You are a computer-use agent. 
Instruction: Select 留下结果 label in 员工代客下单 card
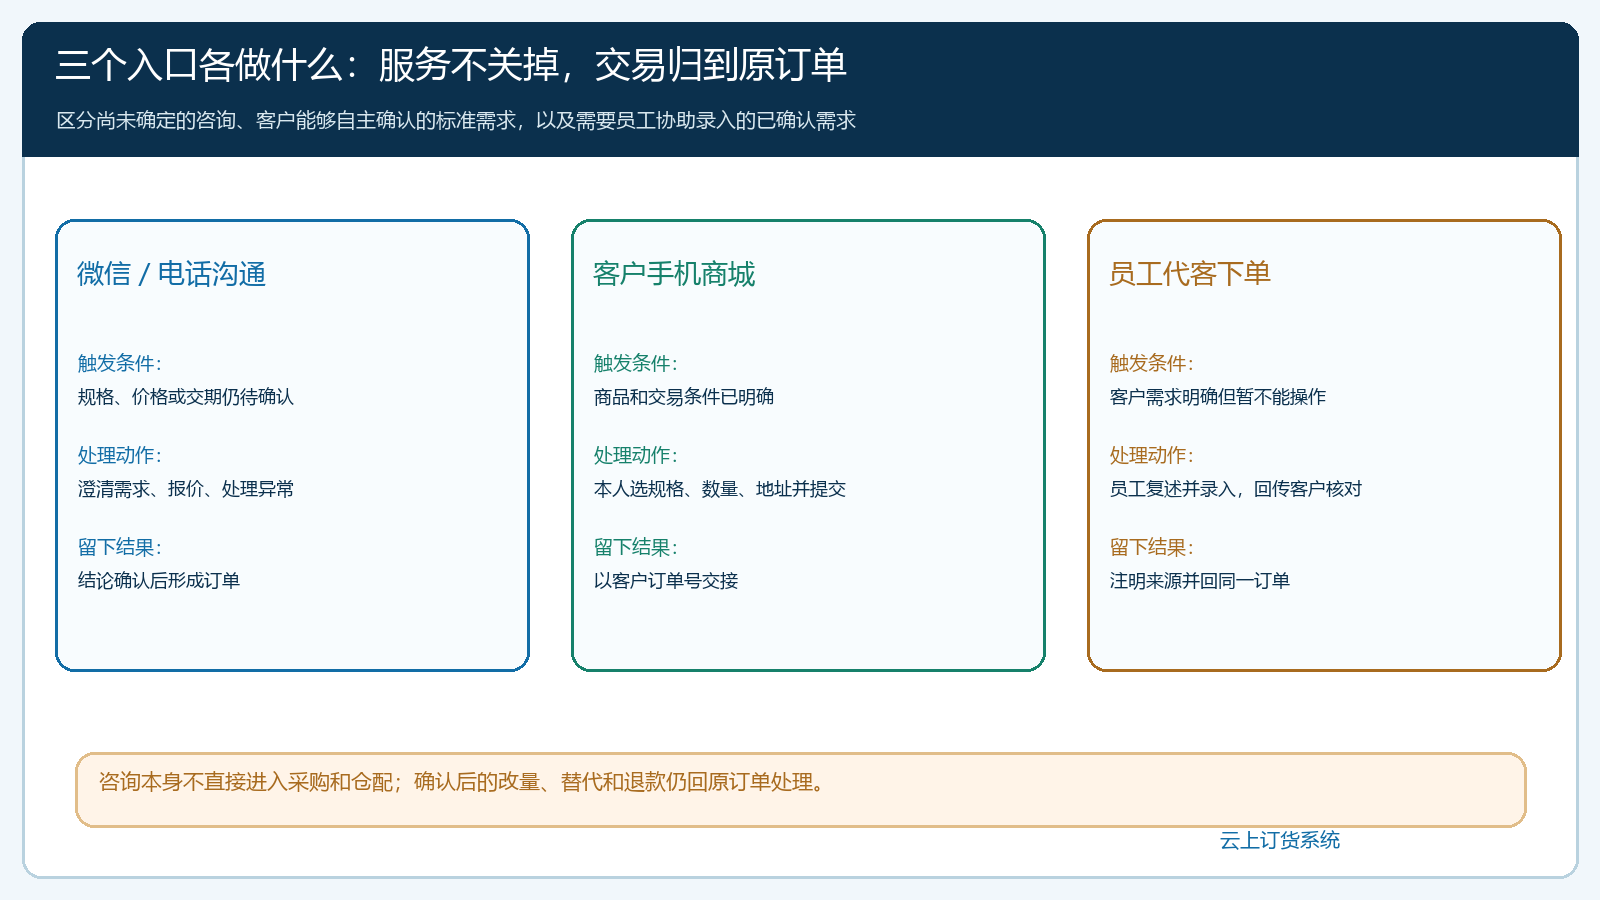pyautogui.click(x=1152, y=547)
